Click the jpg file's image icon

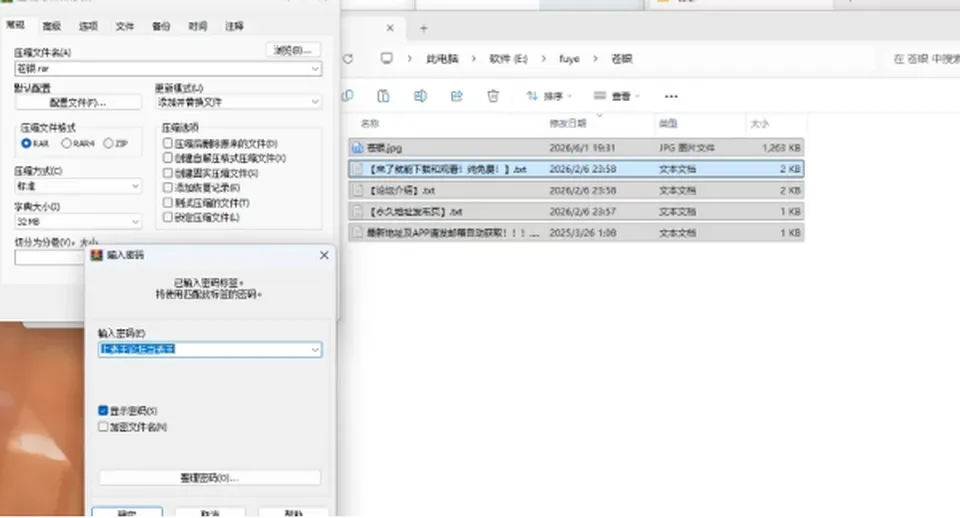[x=358, y=148]
